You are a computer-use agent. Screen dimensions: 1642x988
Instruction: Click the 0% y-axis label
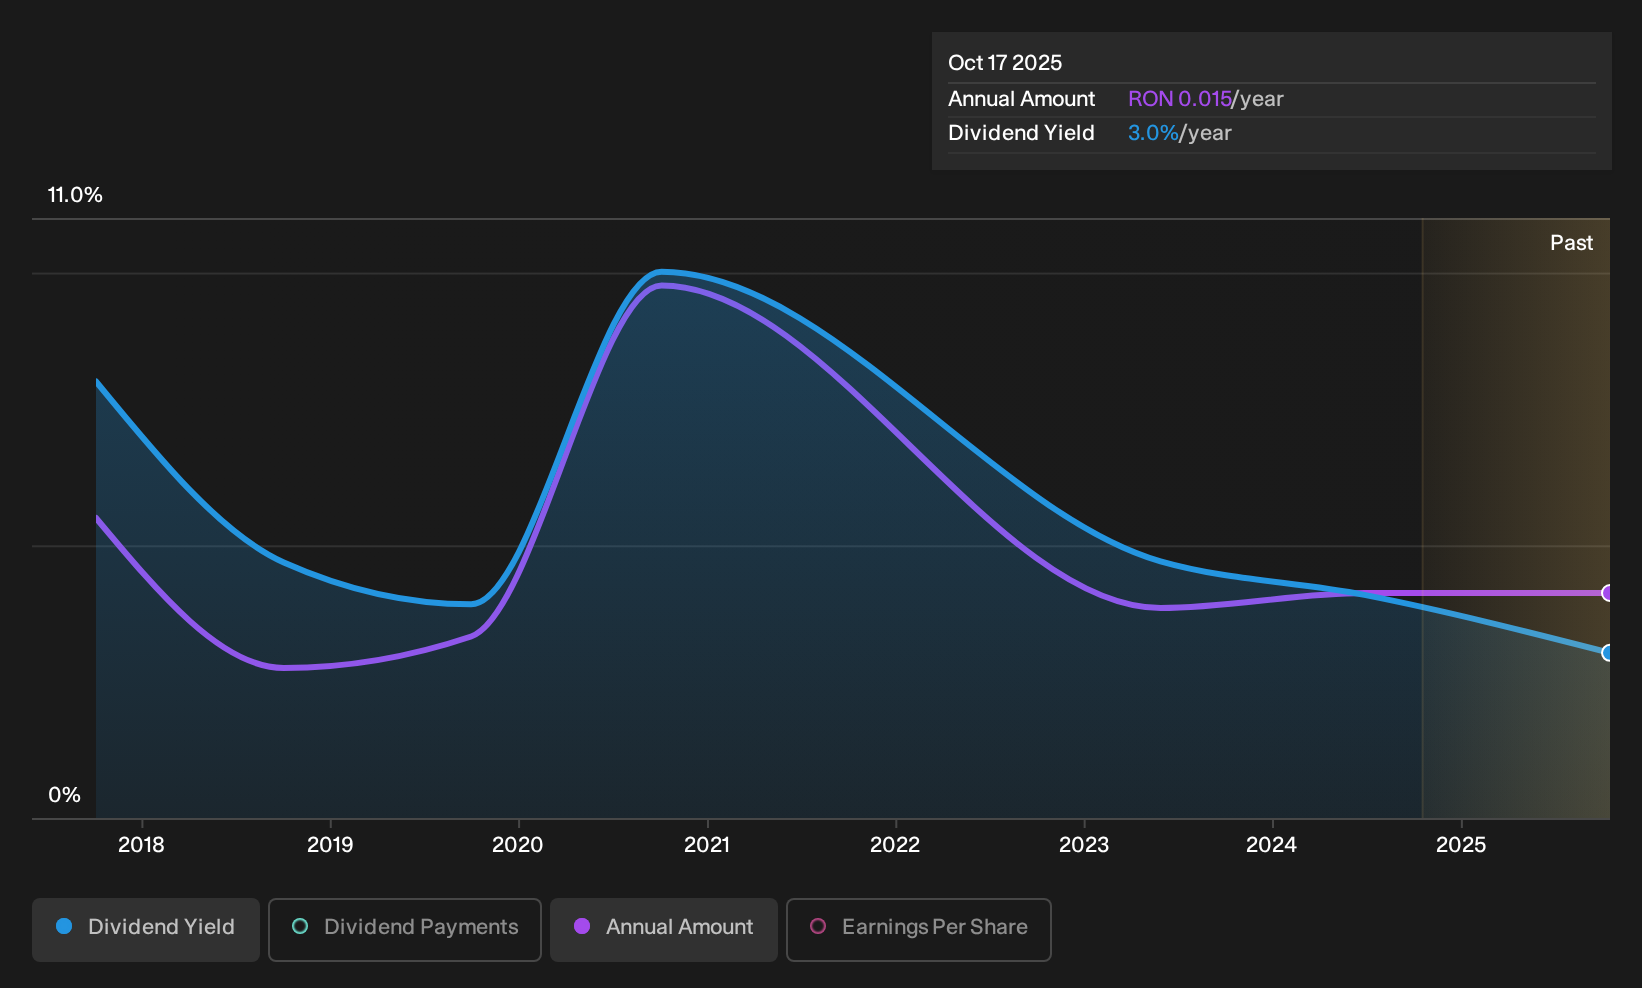pos(64,795)
